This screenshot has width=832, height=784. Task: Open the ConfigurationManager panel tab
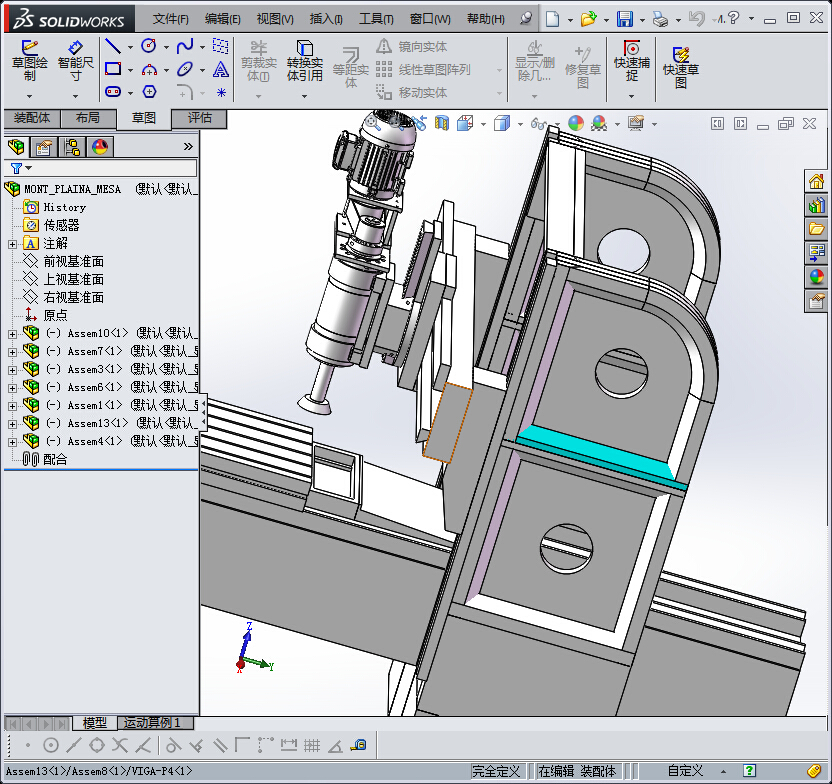(72, 147)
